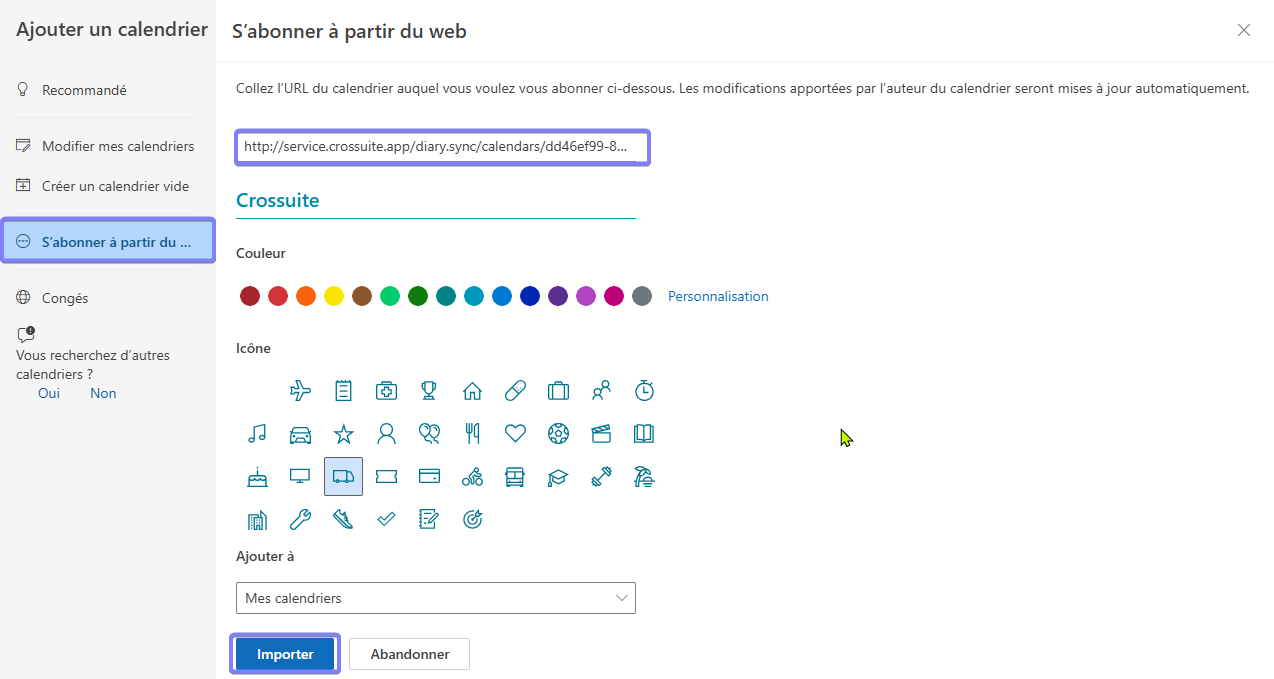This screenshot has height=679, width=1274.
Task: Click the Importer button
Action: point(285,654)
